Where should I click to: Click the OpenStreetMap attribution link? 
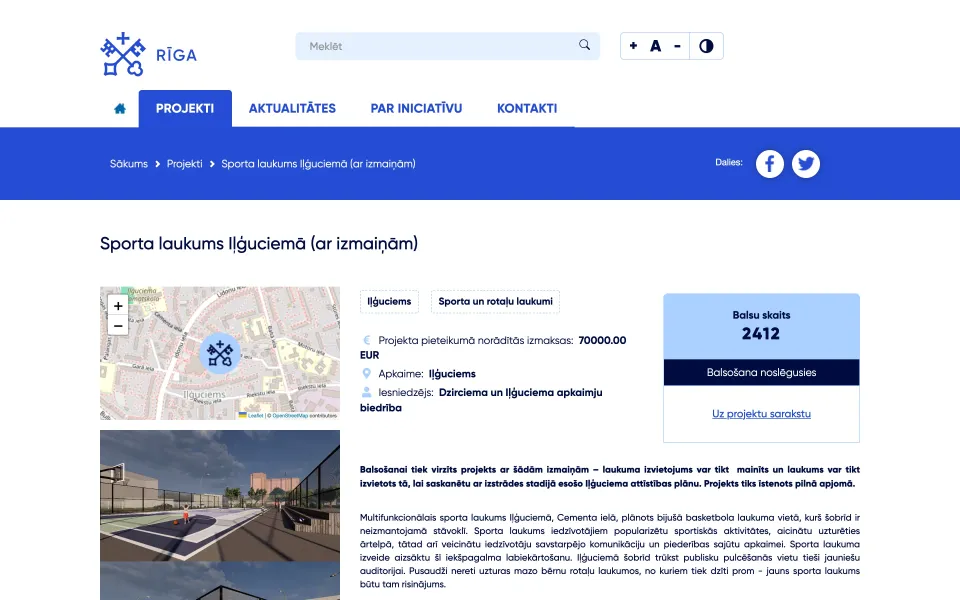tap(290, 416)
